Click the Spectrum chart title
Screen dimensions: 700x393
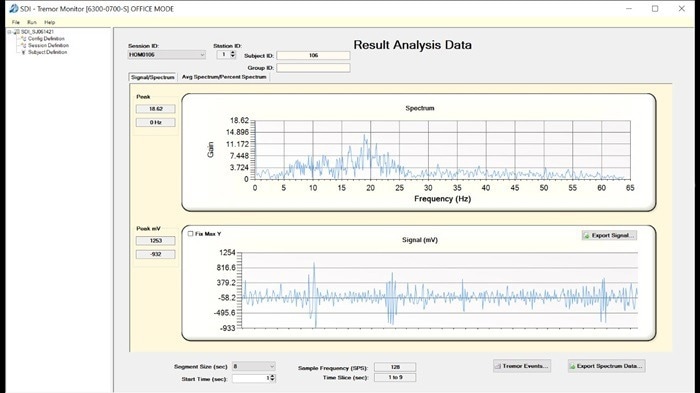coord(420,108)
